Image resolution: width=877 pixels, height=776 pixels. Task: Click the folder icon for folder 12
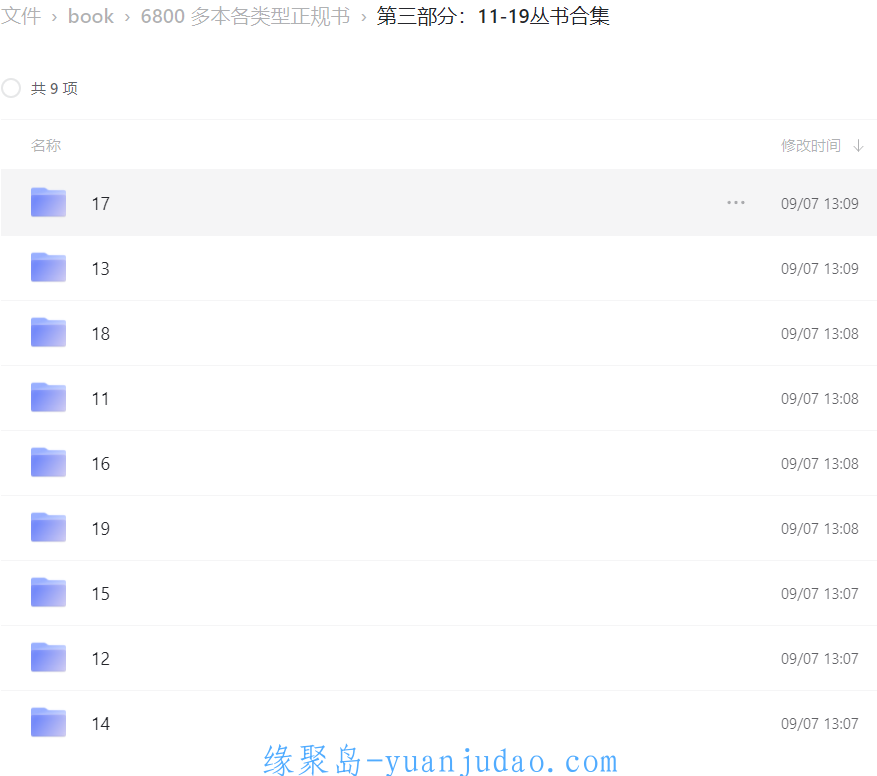(48, 658)
